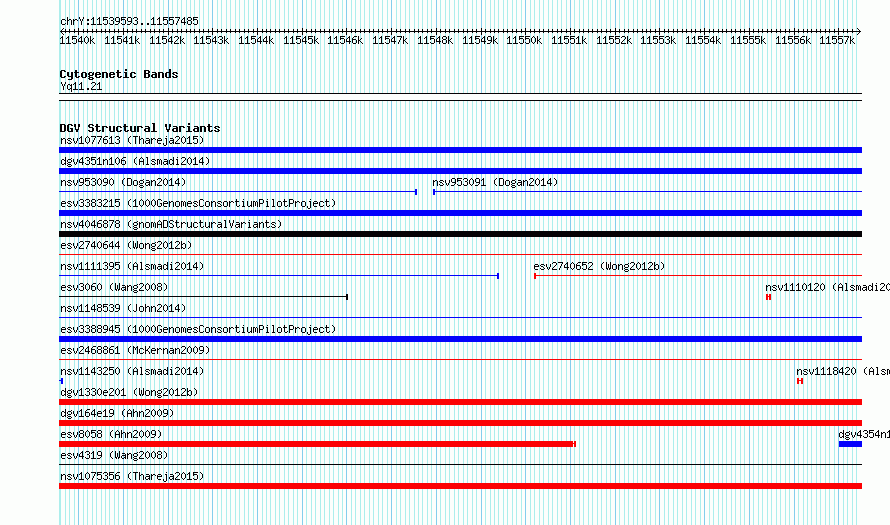Open variant nsv1075356 (Thareja2015) label
This screenshot has height=525, width=890.
pyautogui.click(x=132, y=476)
